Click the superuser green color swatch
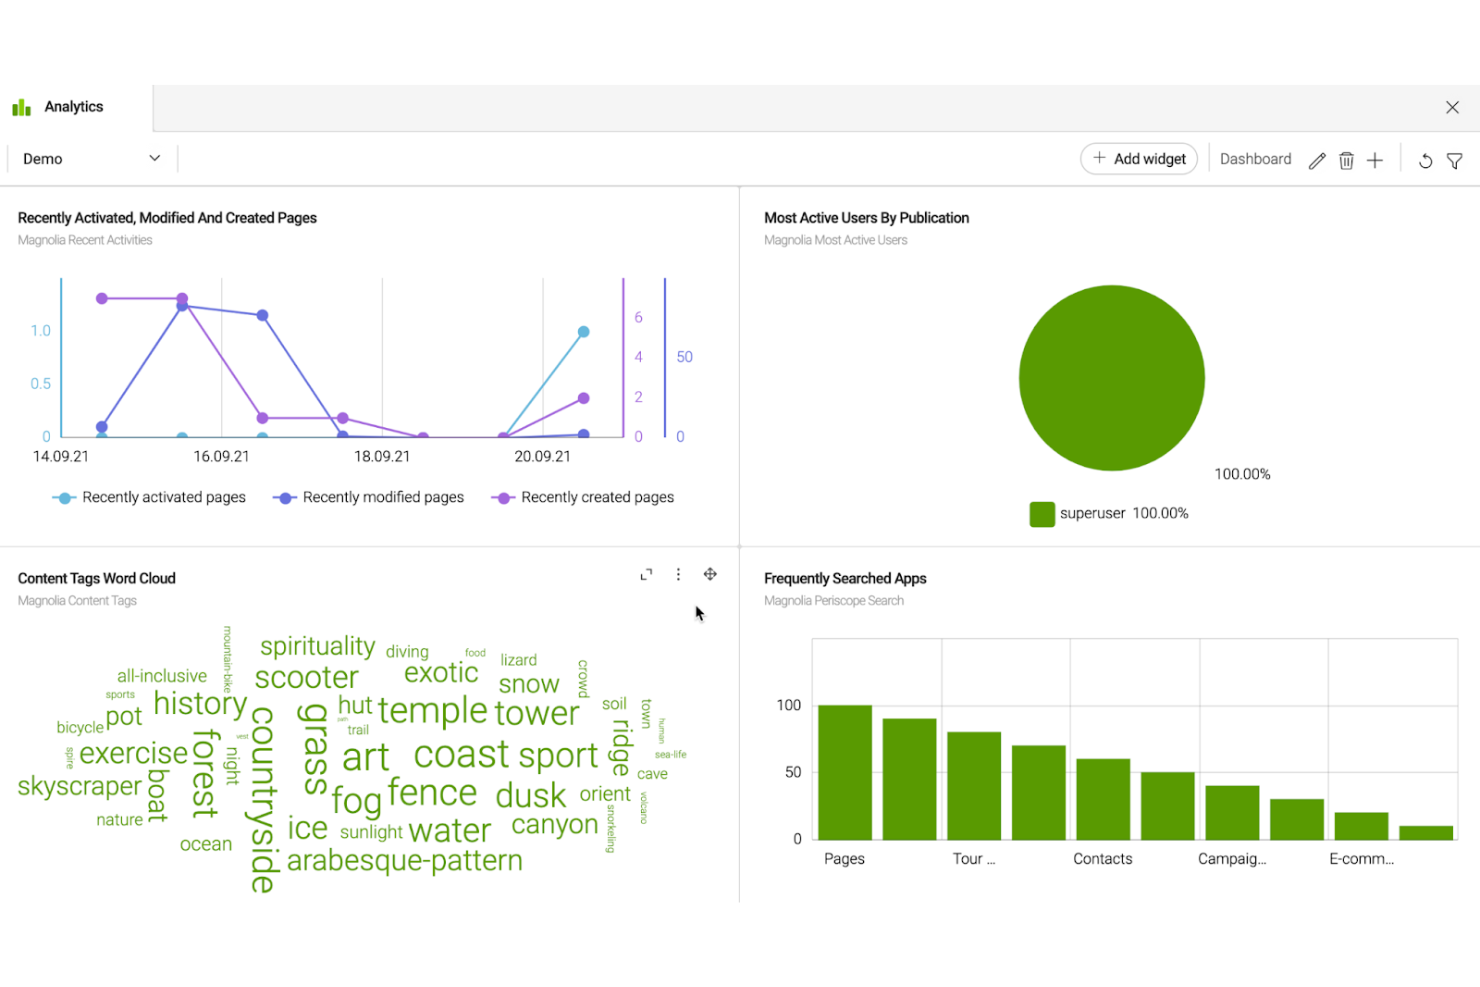 point(1042,513)
